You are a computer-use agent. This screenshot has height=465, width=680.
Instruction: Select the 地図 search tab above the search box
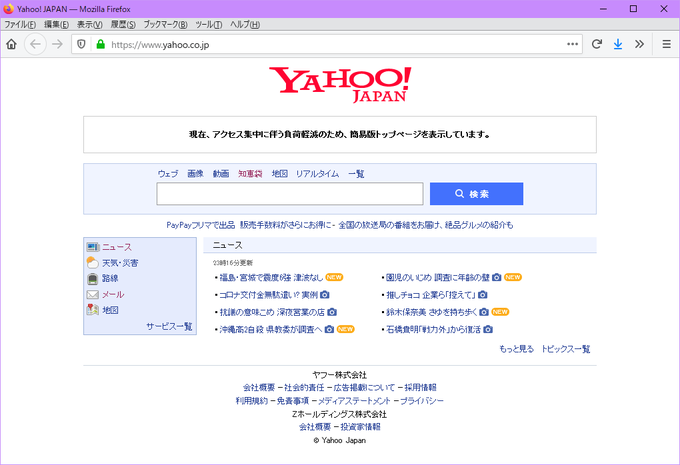pyautogui.click(x=280, y=174)
